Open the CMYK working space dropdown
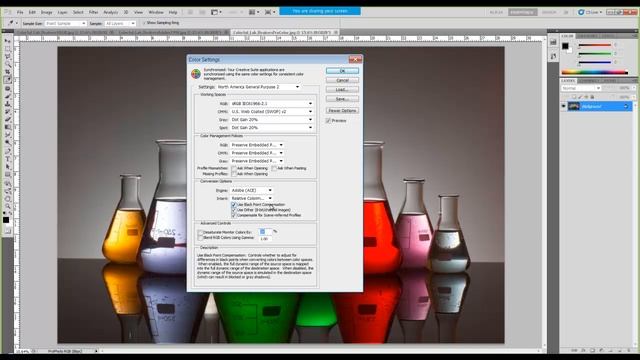 coord(272,111)
